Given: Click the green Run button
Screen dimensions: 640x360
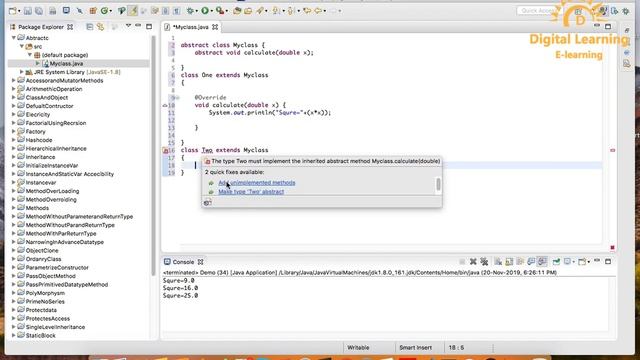Looking at the screenshot, I should pos(205,11).
